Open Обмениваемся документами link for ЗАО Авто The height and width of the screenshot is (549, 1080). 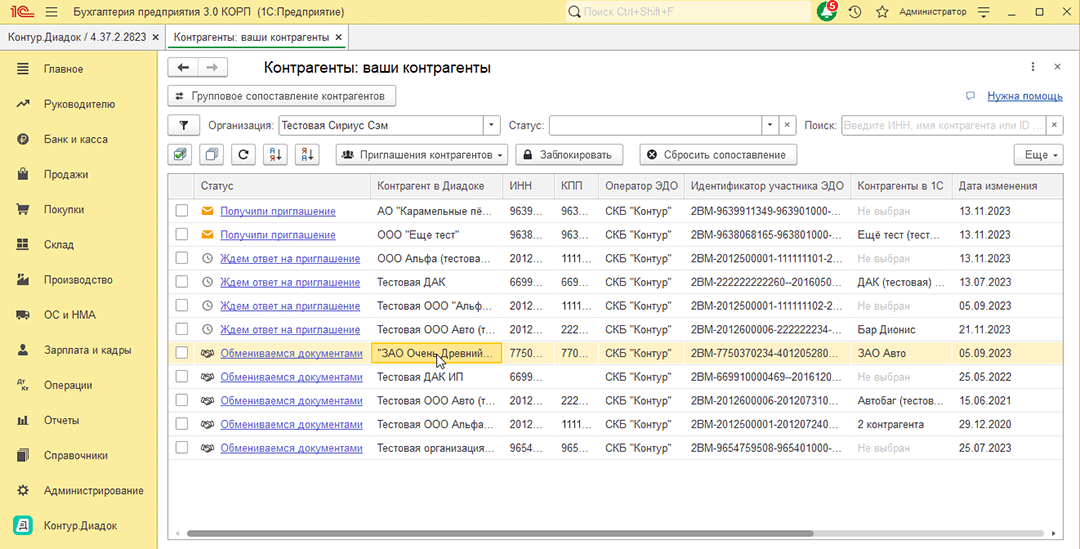point(291,353)
